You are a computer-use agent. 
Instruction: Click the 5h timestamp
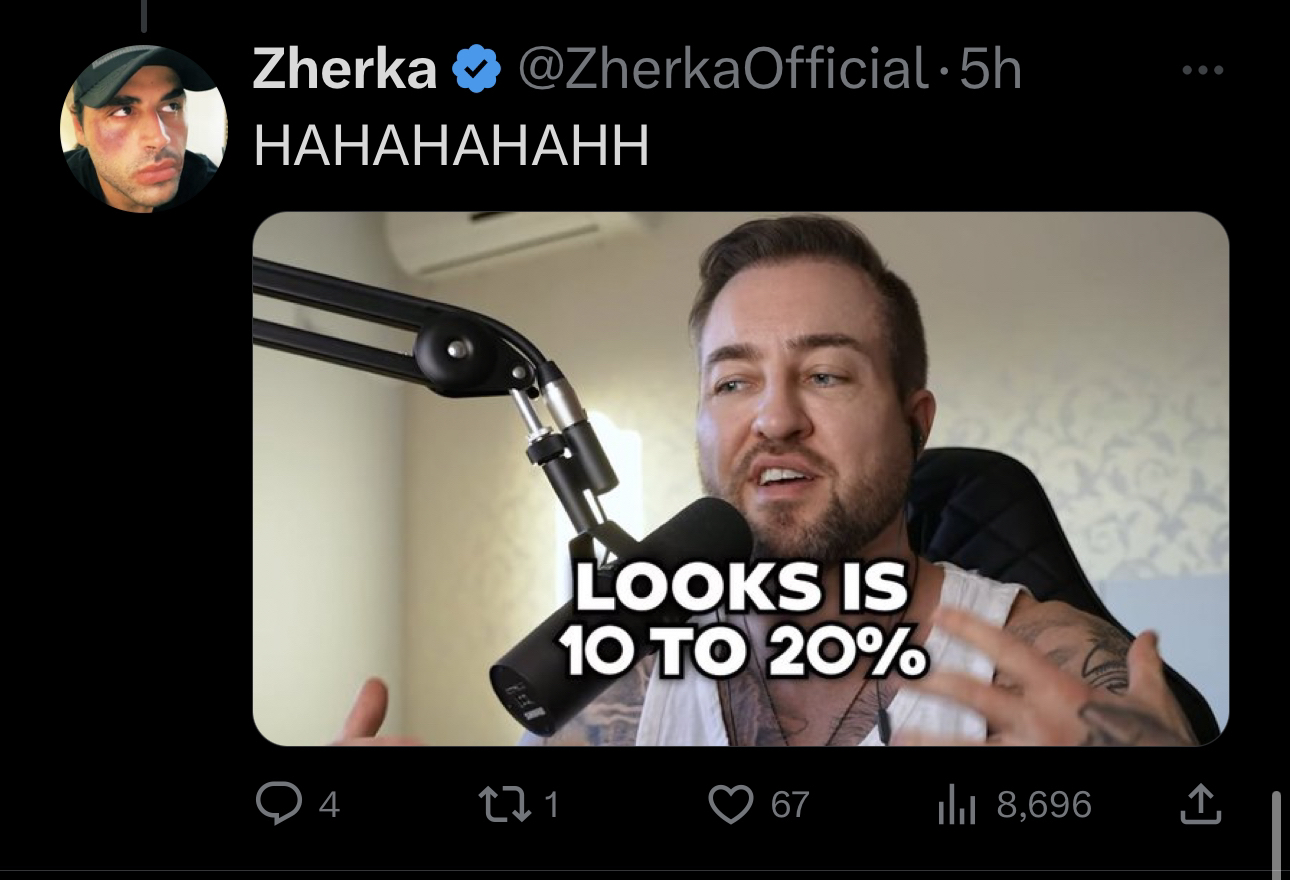(990, 71)
